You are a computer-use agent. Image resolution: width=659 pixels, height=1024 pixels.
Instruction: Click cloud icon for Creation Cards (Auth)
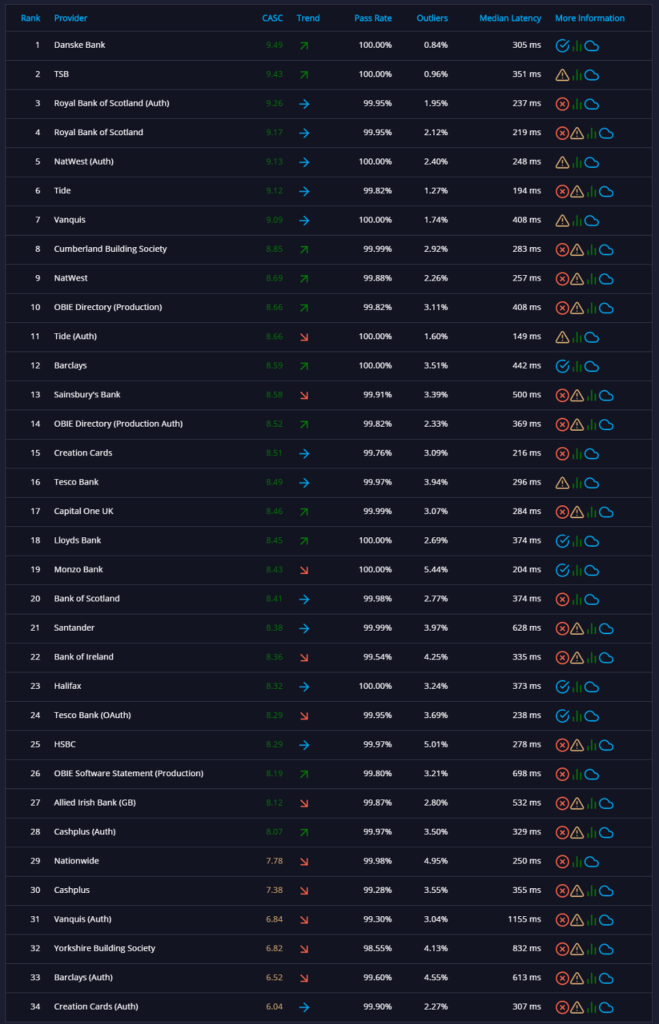tap(606, 1008)
